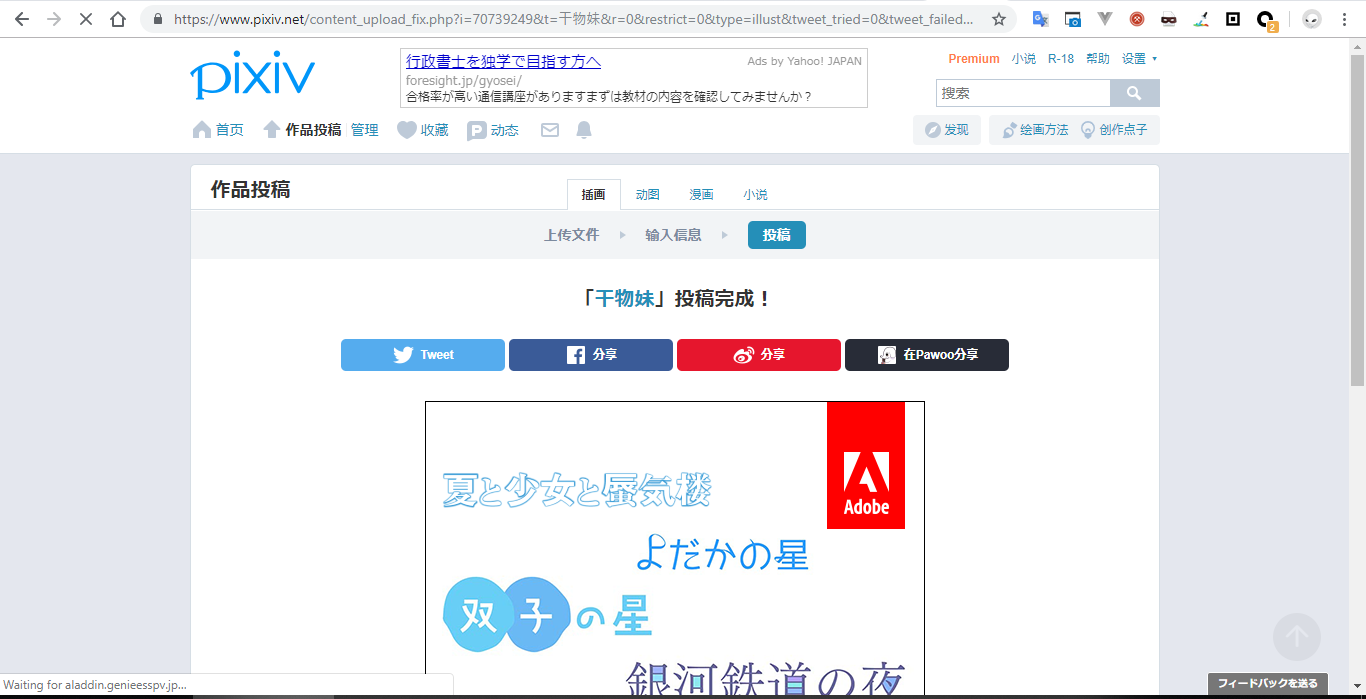This screenshot has height=699, width=1366.
Task: Focus the 搜索 search input field
Action: tap(1023, 93)
